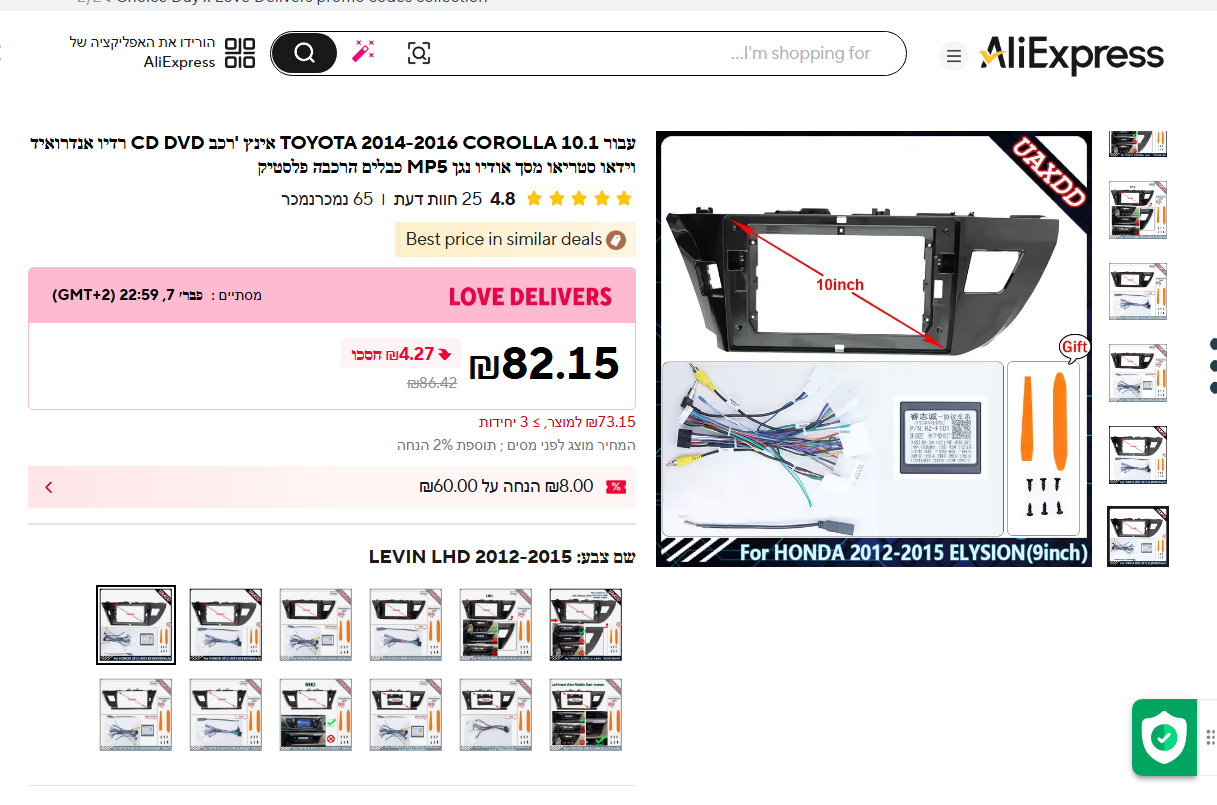Open the QR code app download icon

click(240, 53)
